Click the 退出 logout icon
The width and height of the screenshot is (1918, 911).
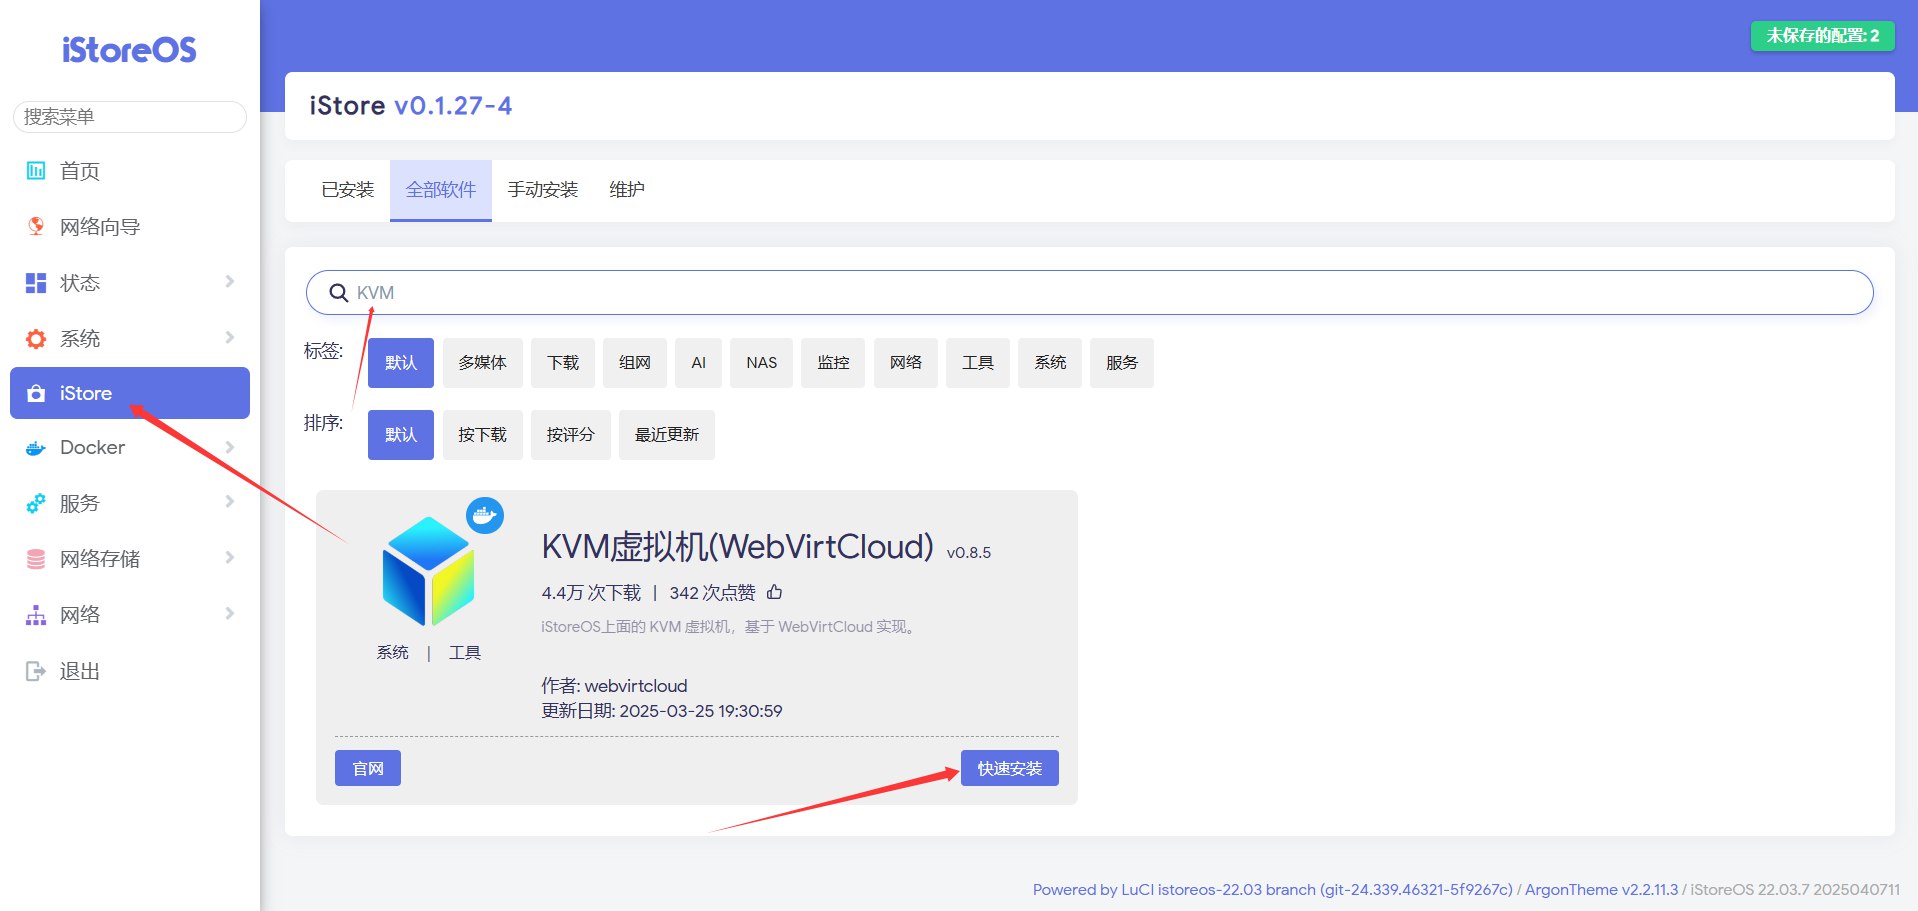click(x=36, y=671)
